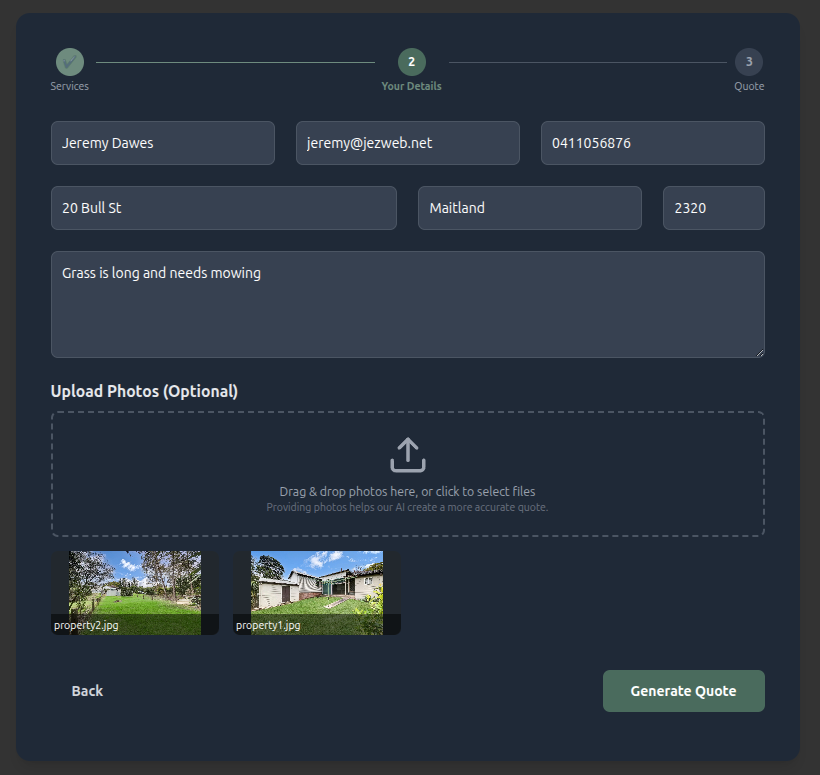Click the description textarea about grass mowing
Screen dimensions: 820x775
pos(407,304)
